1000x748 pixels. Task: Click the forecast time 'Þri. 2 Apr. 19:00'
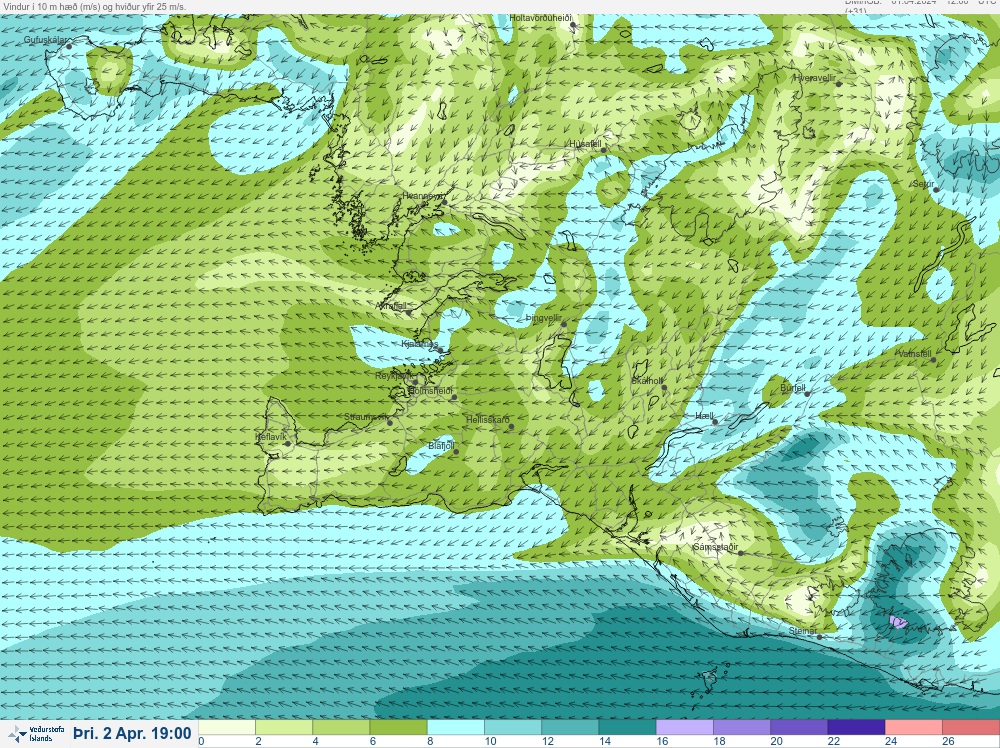tap(132, 733)
